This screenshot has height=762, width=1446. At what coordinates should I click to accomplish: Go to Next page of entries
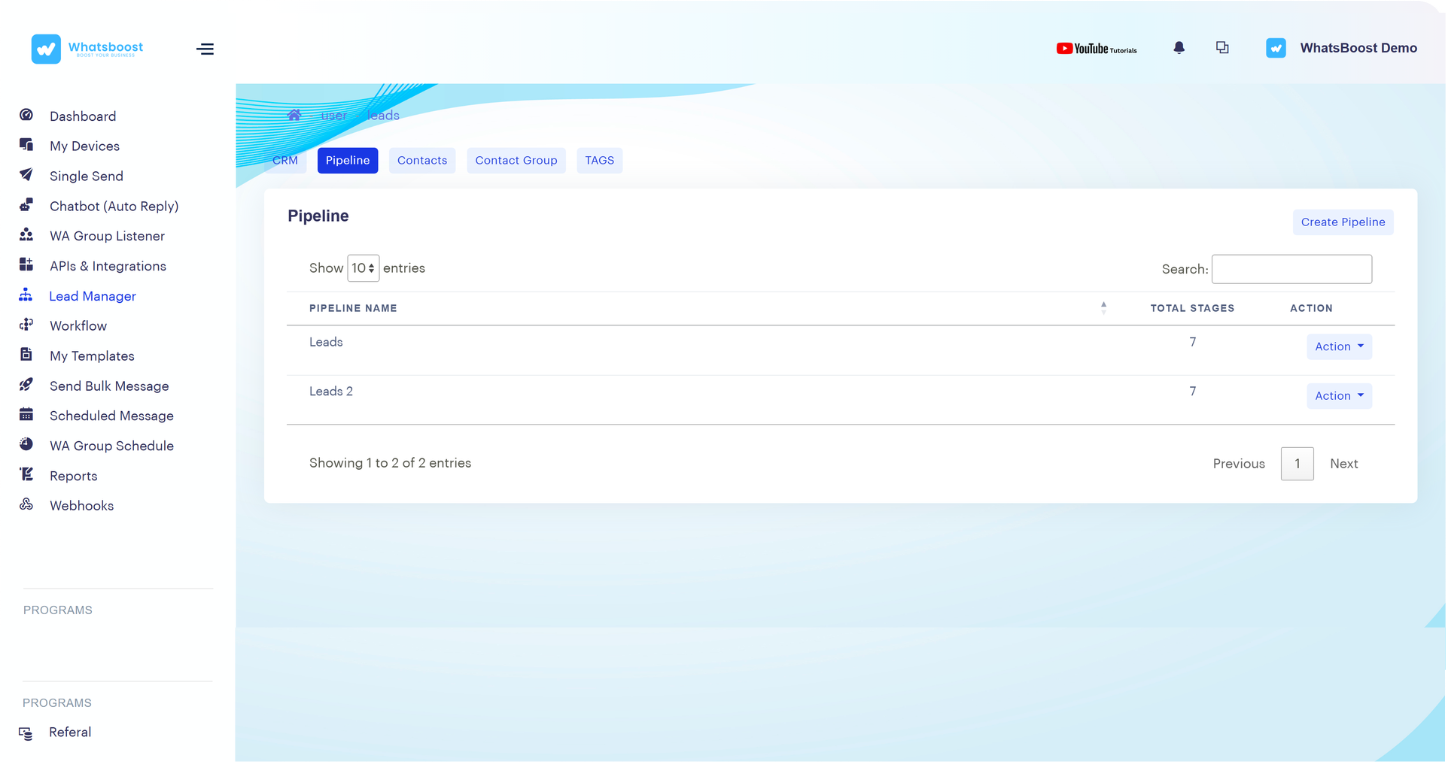[x=1343, y=464]
